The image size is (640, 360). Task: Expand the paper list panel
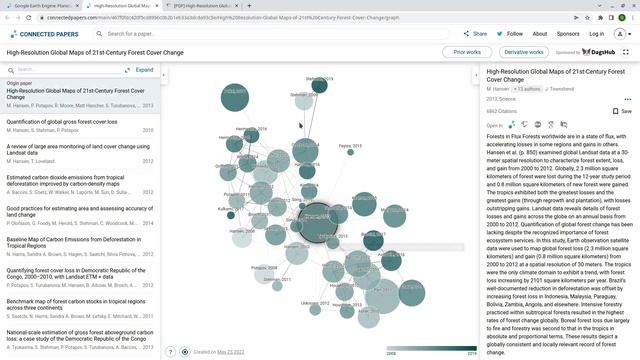139,70
